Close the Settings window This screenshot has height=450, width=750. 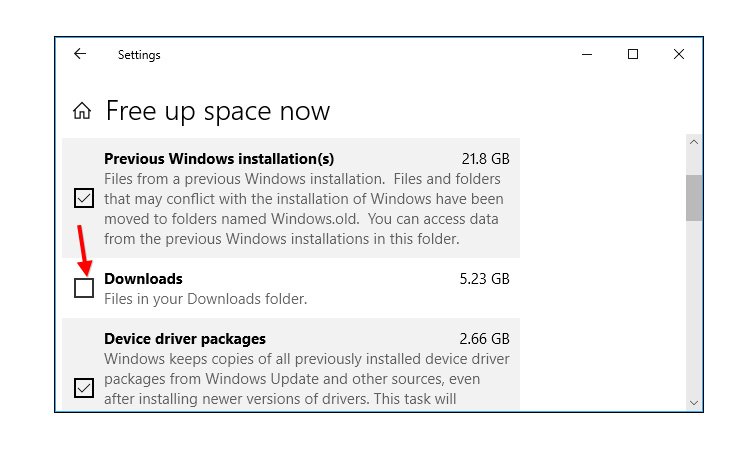pos(679,55)
